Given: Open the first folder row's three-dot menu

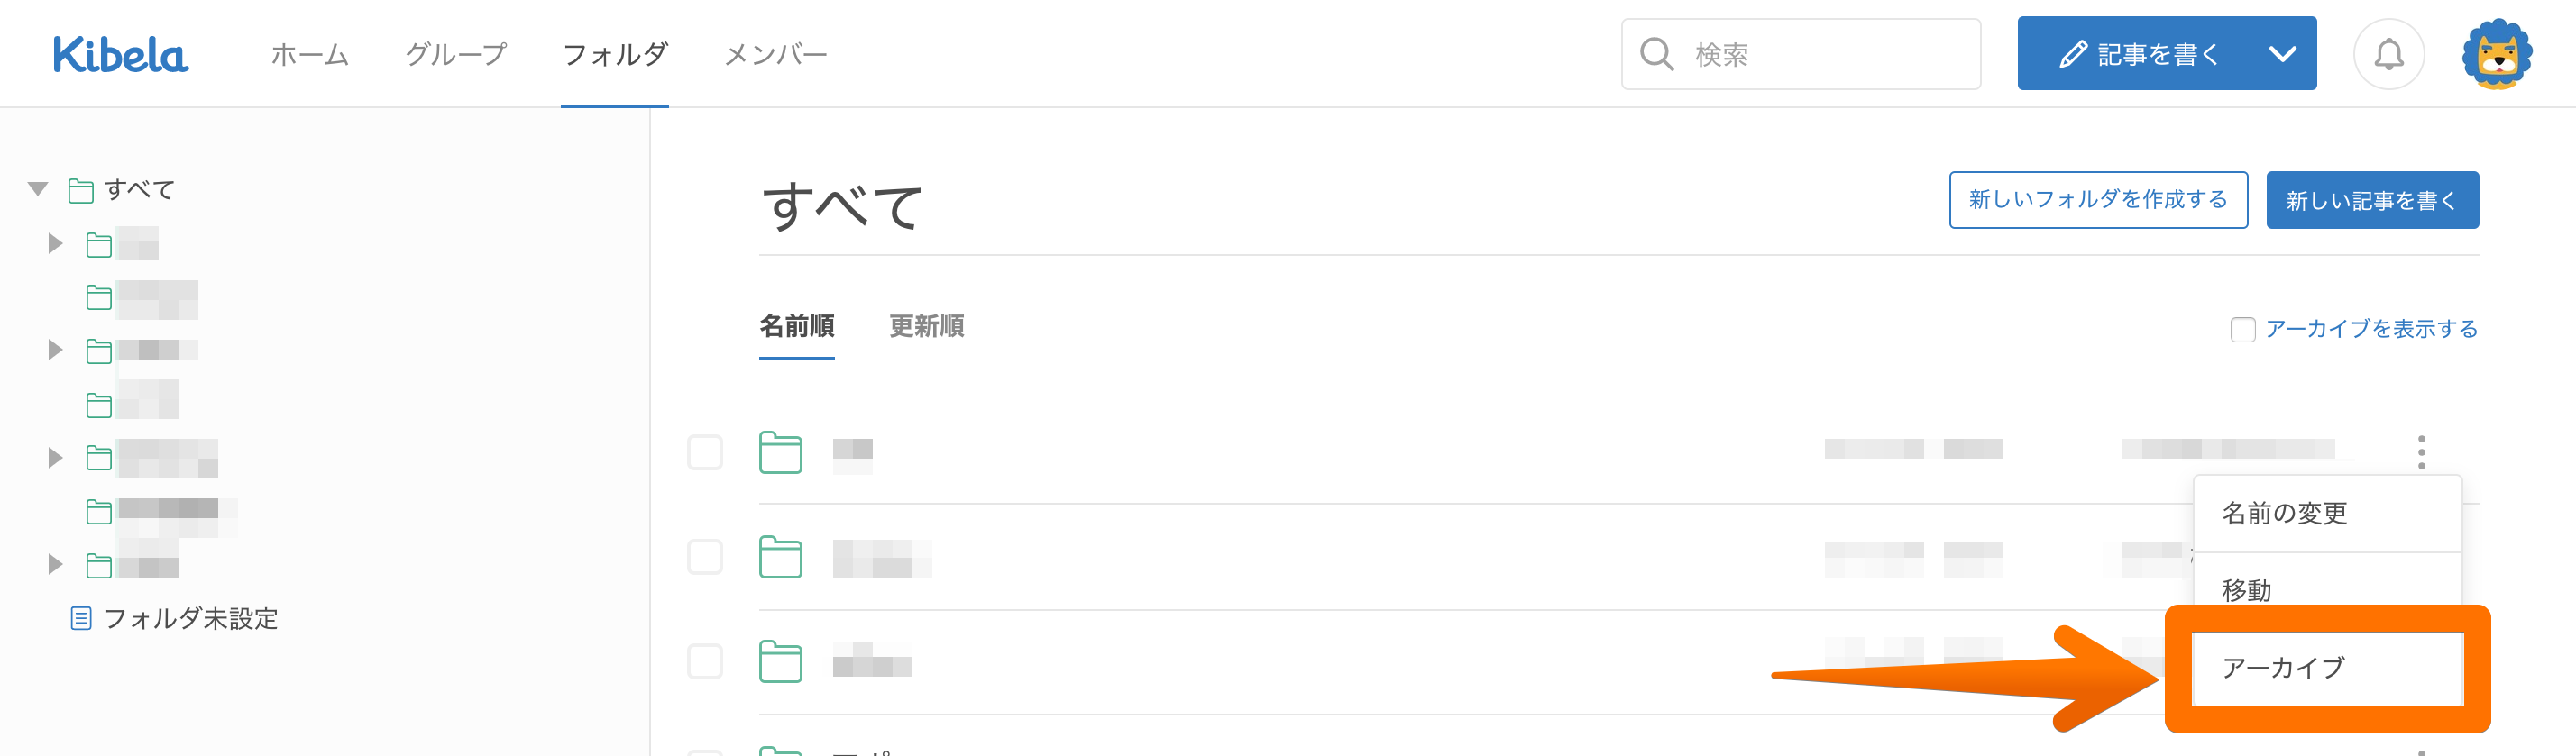Looking at the screenshot, I should point(2421,452).
